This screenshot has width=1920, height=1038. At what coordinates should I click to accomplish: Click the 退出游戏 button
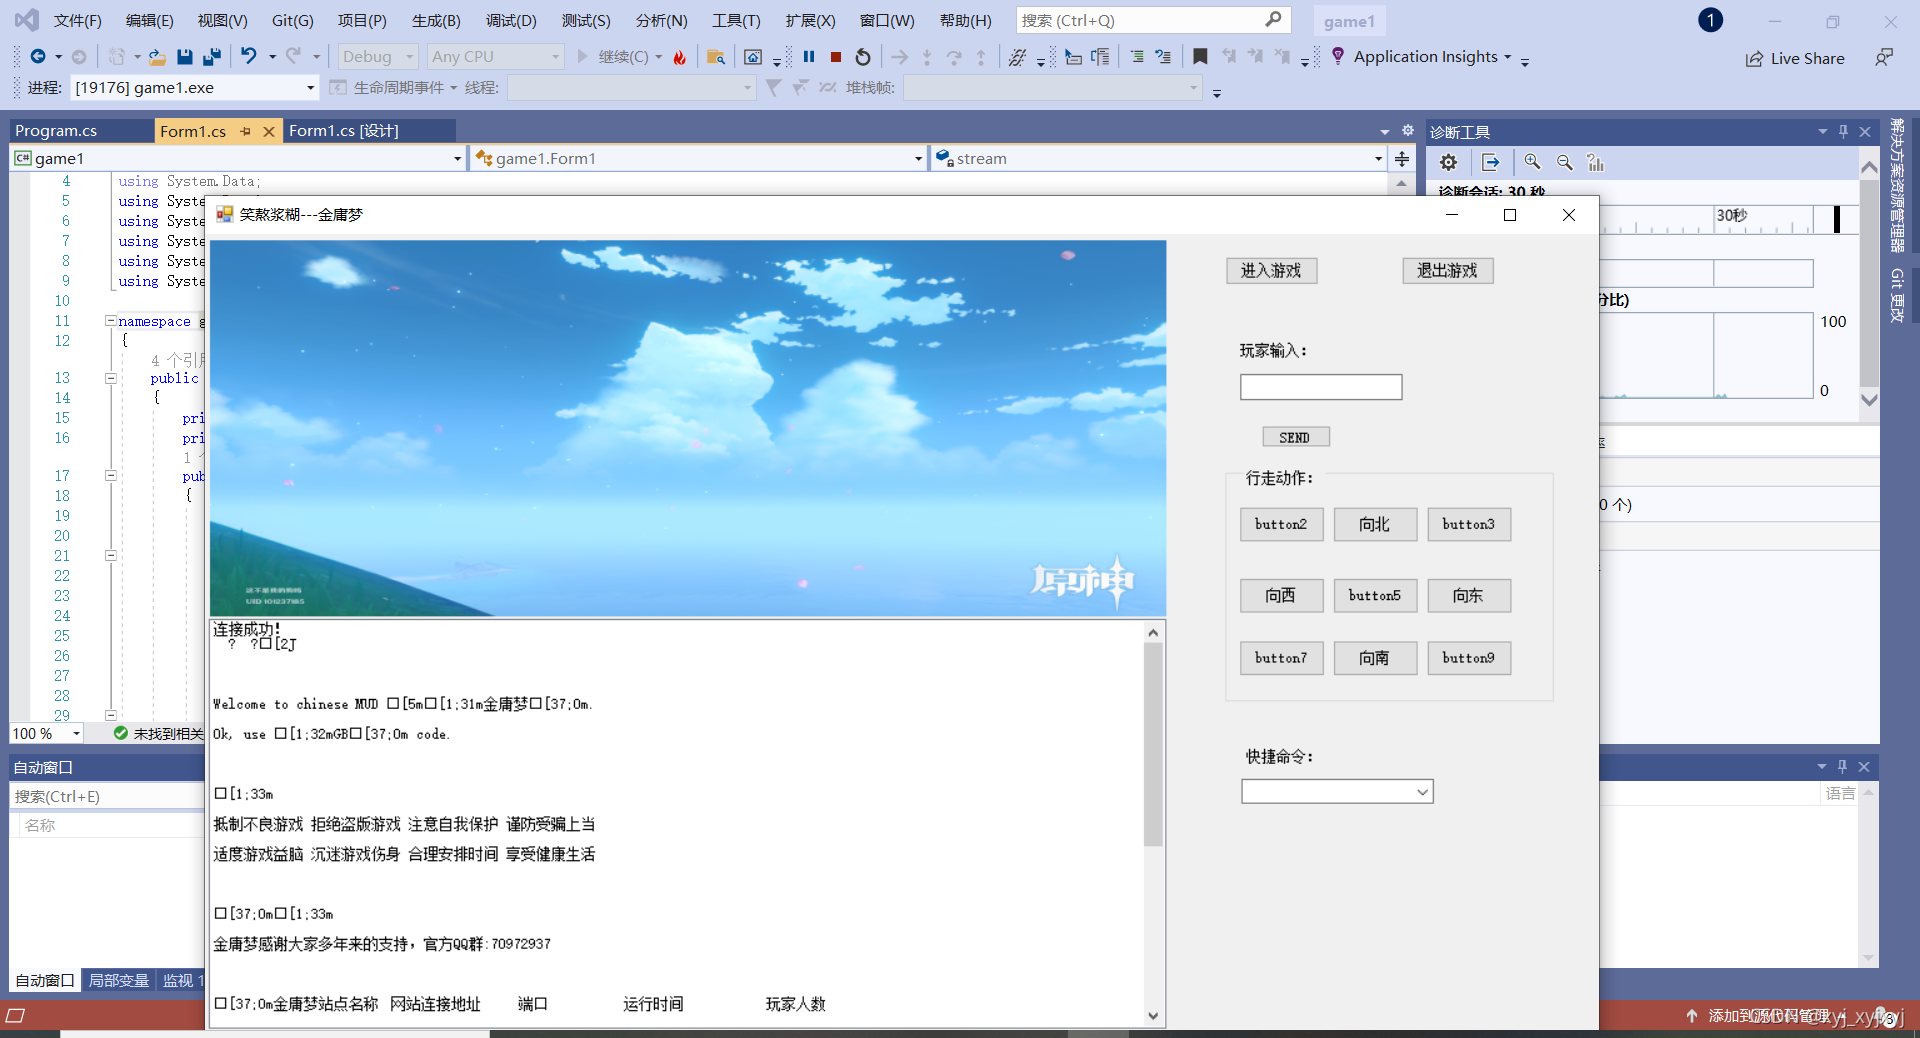pyautogui.click(x=1447, y=271)
